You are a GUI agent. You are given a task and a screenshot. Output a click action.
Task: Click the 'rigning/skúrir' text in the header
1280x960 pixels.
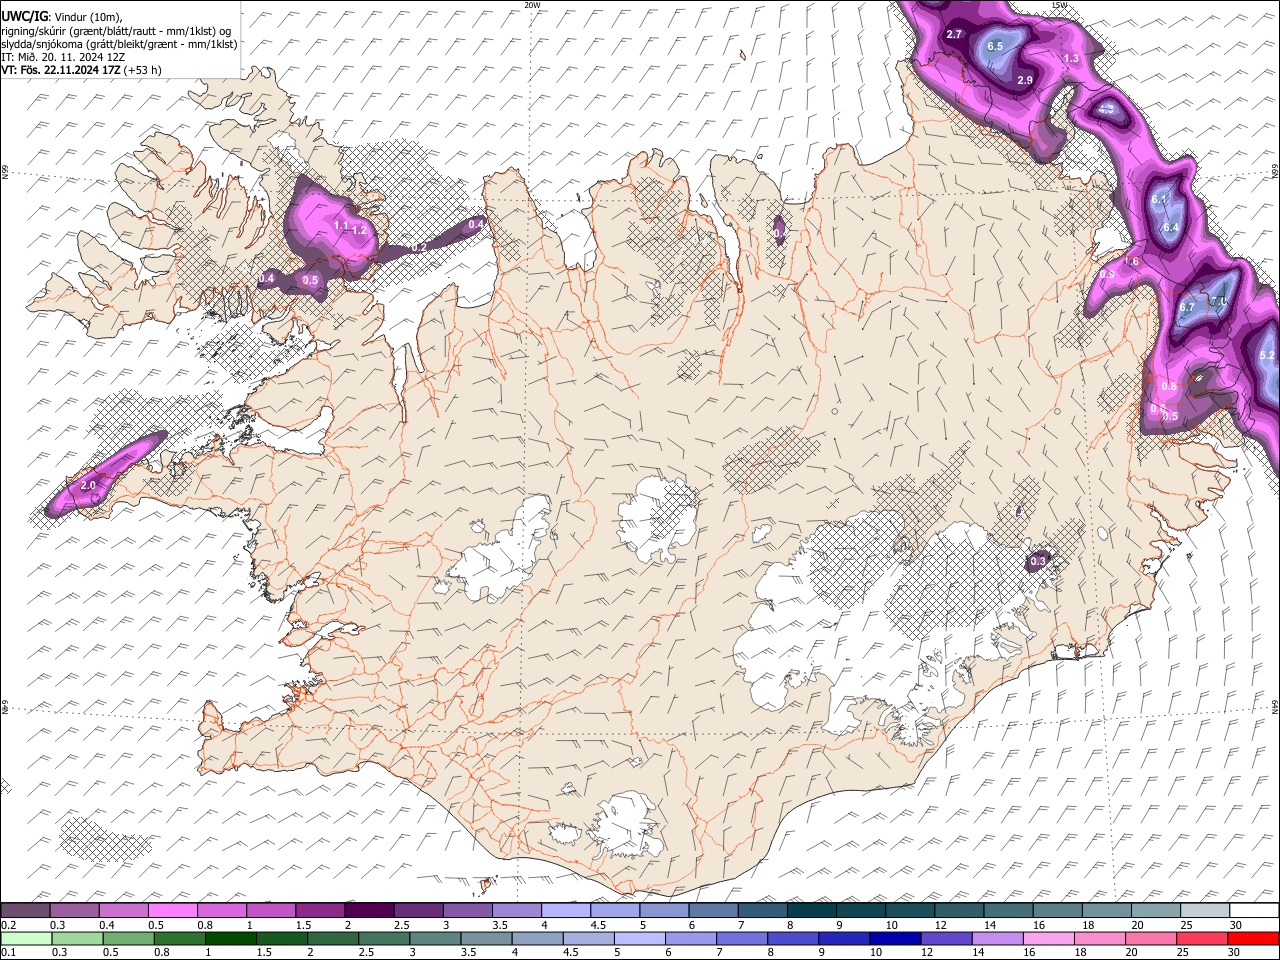[x=36, y=31]
